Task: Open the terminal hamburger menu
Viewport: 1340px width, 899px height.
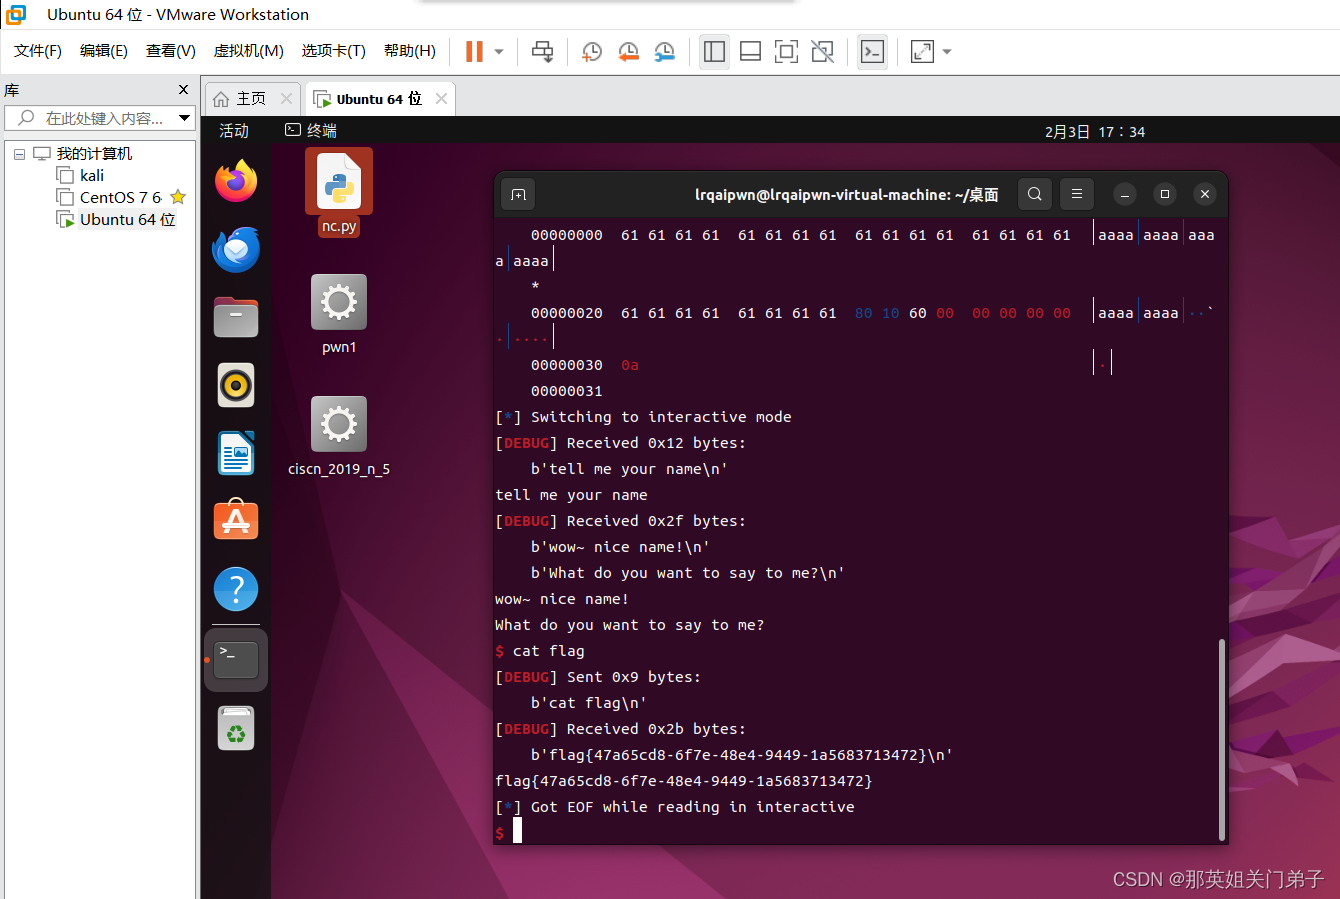Action: 1077,194
